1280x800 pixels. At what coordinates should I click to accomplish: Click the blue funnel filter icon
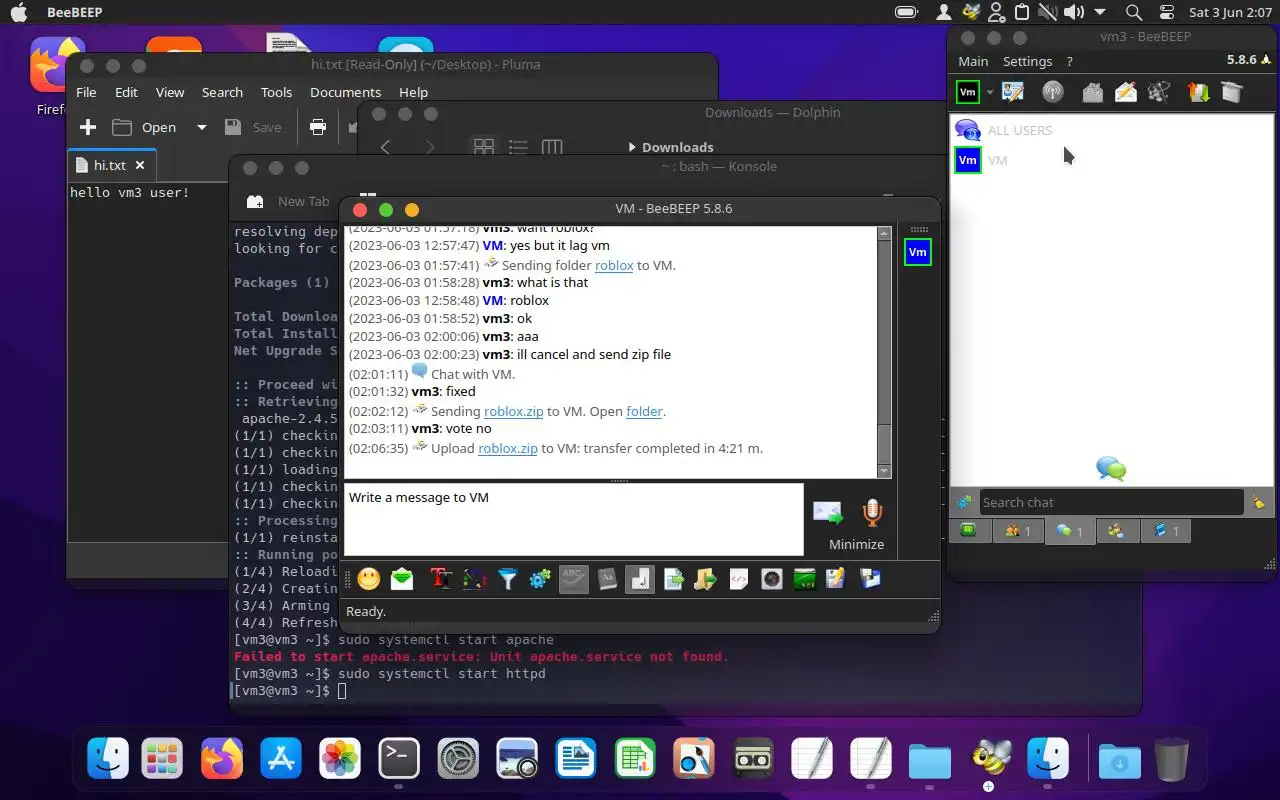[508, 579]
